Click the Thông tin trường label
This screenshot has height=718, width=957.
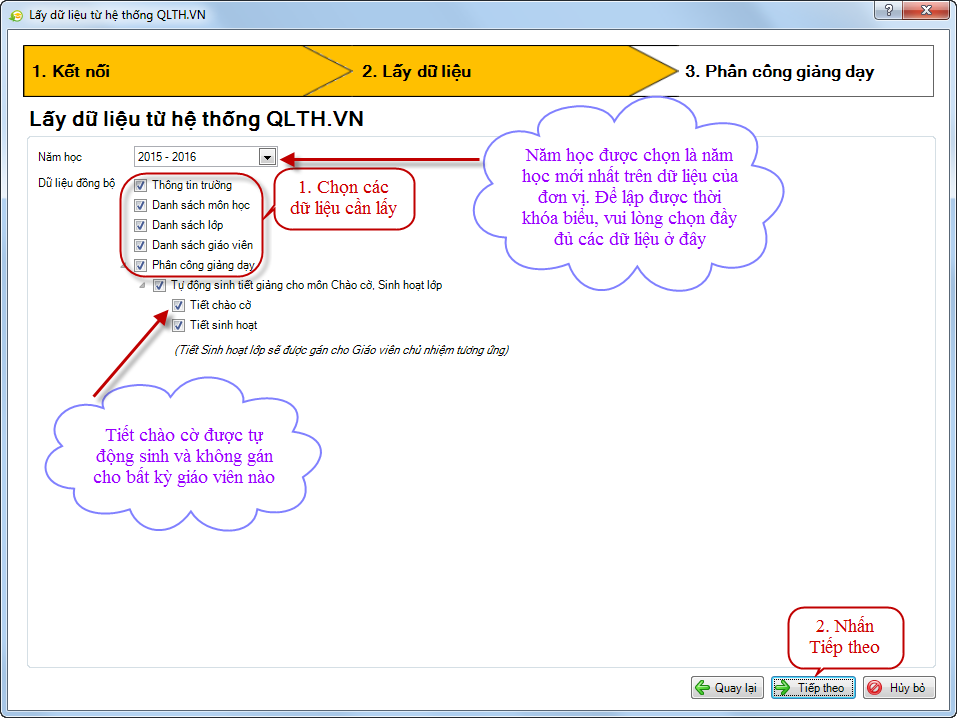pyautogui.click(x=192, y=185)
